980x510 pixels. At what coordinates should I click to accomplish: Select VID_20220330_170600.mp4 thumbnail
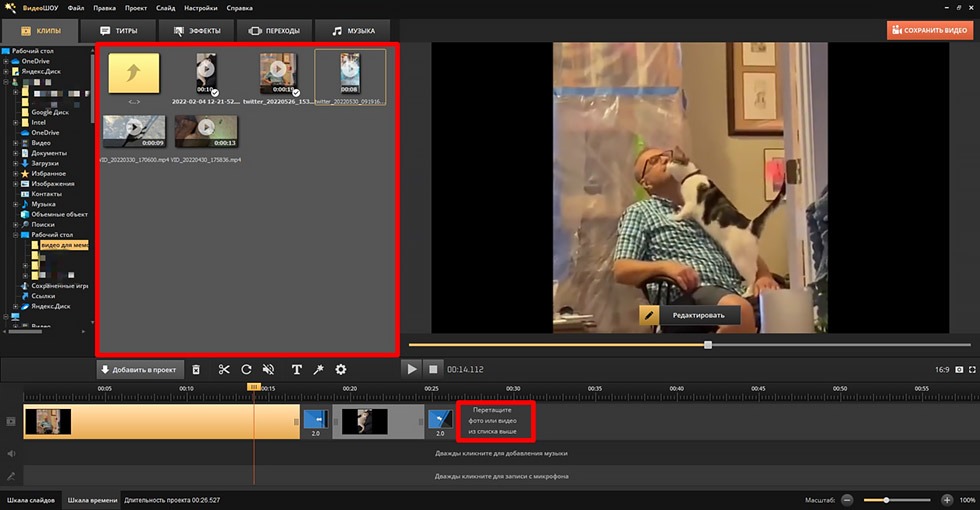coord(134,131)
